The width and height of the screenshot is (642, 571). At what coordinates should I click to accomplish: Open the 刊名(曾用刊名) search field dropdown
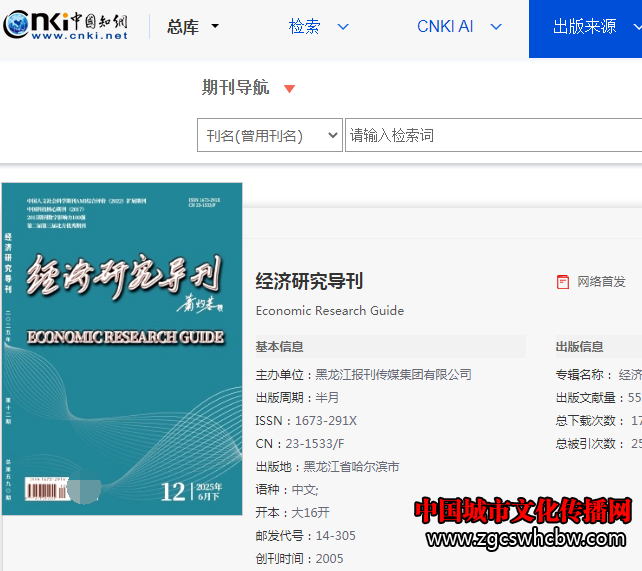point(269,136)
